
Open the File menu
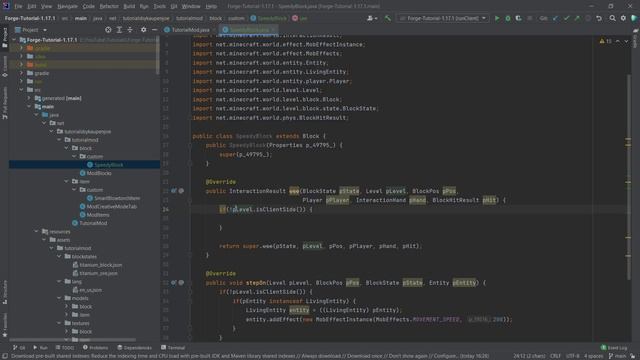click(x=18, y=7)
